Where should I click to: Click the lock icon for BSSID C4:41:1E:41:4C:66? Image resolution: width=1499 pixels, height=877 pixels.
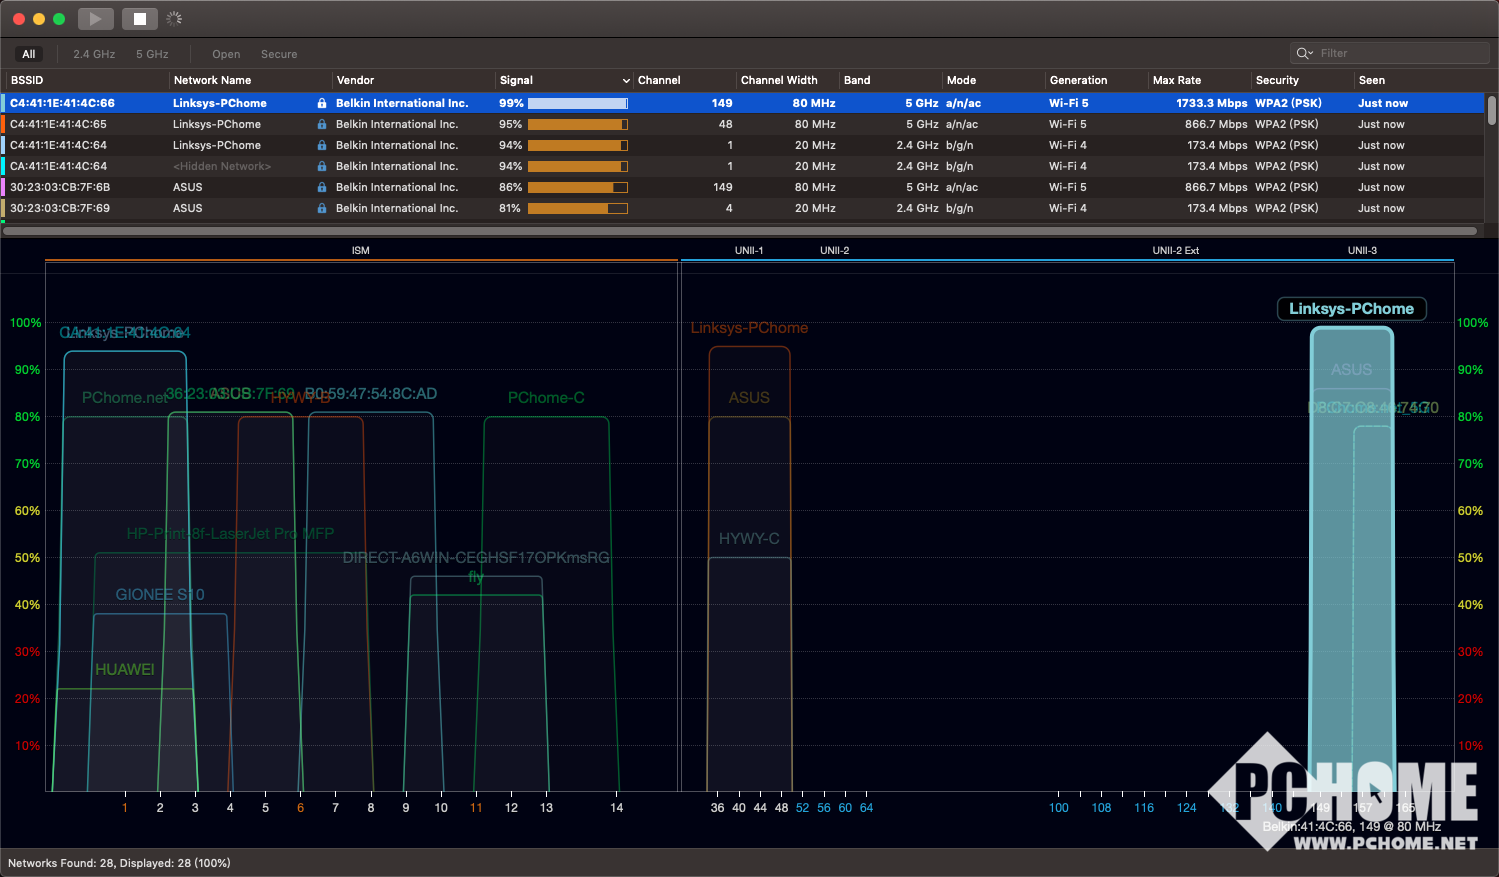(322, 103)
